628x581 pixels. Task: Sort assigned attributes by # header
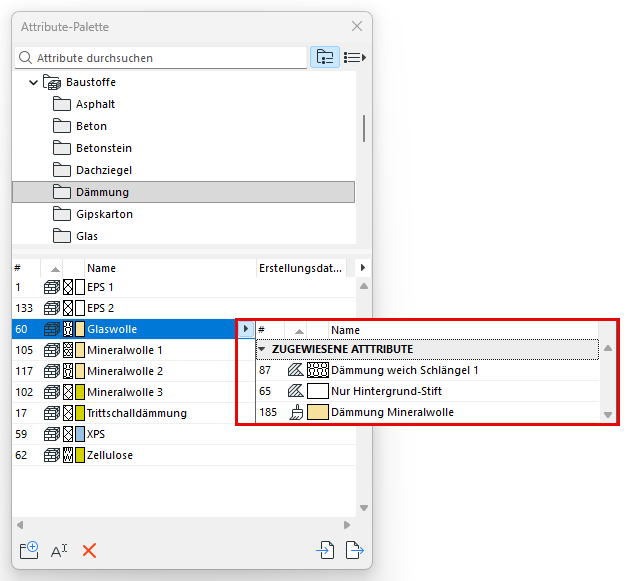click(x=270, y=330)
